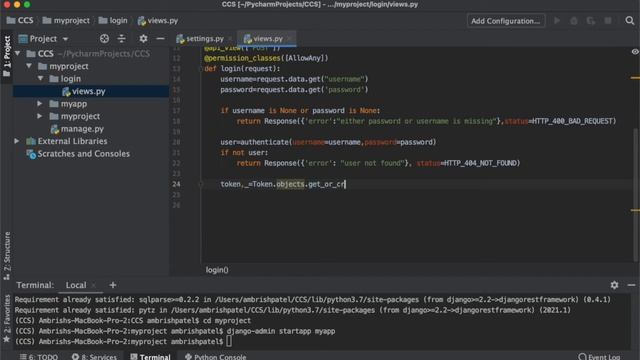640x360 pixels.
Task: Select the External Libraries label
Action: pos(72,141)
